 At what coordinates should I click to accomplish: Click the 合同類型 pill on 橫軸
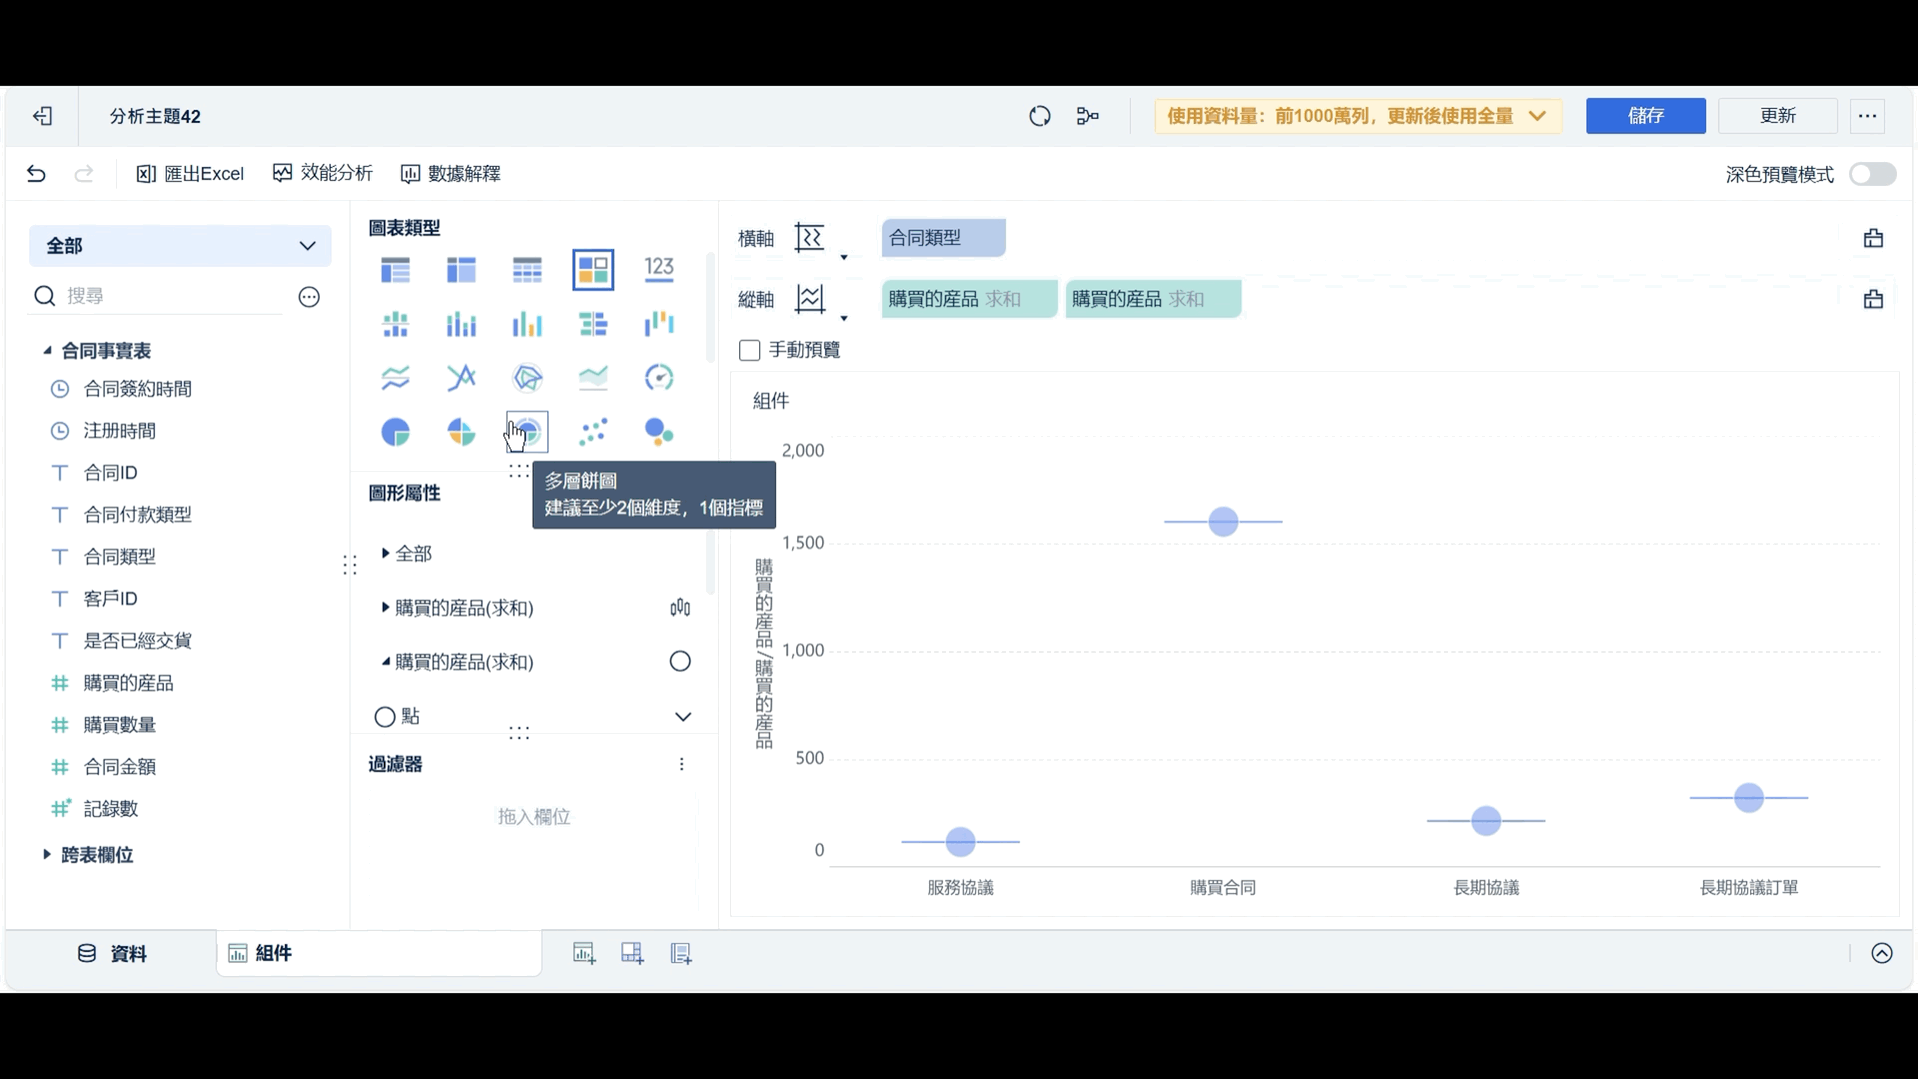click(x=943, y=238)
